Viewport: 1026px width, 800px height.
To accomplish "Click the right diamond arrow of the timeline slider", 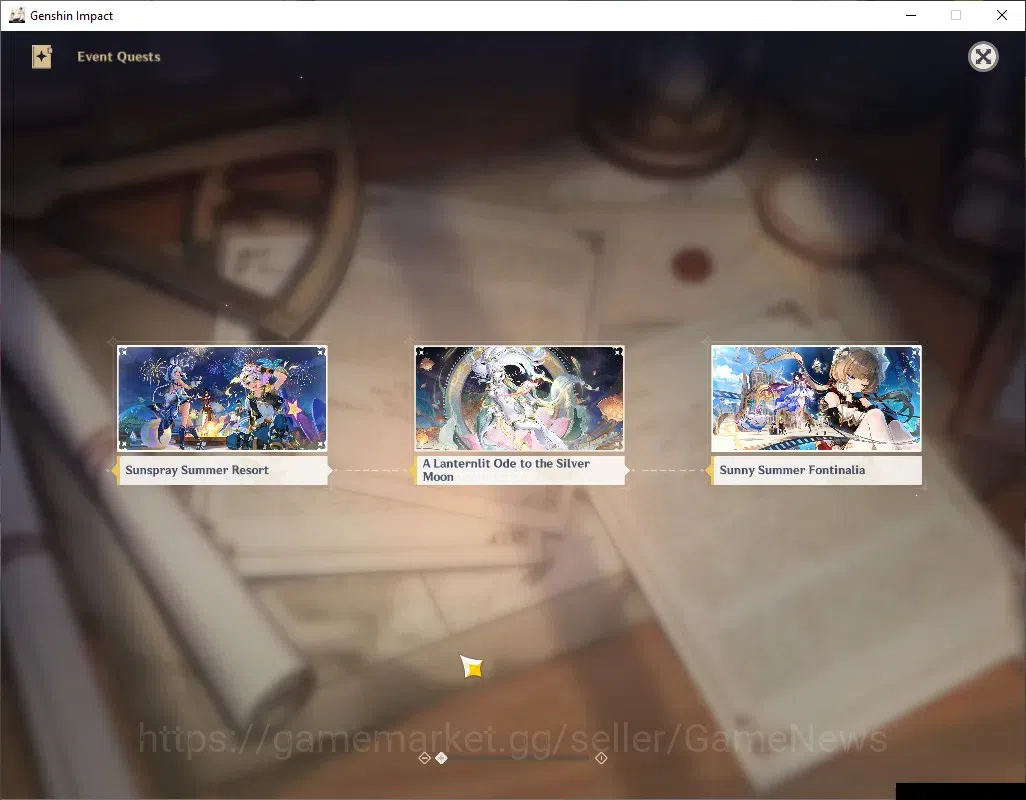I will (x=601, y=758).
